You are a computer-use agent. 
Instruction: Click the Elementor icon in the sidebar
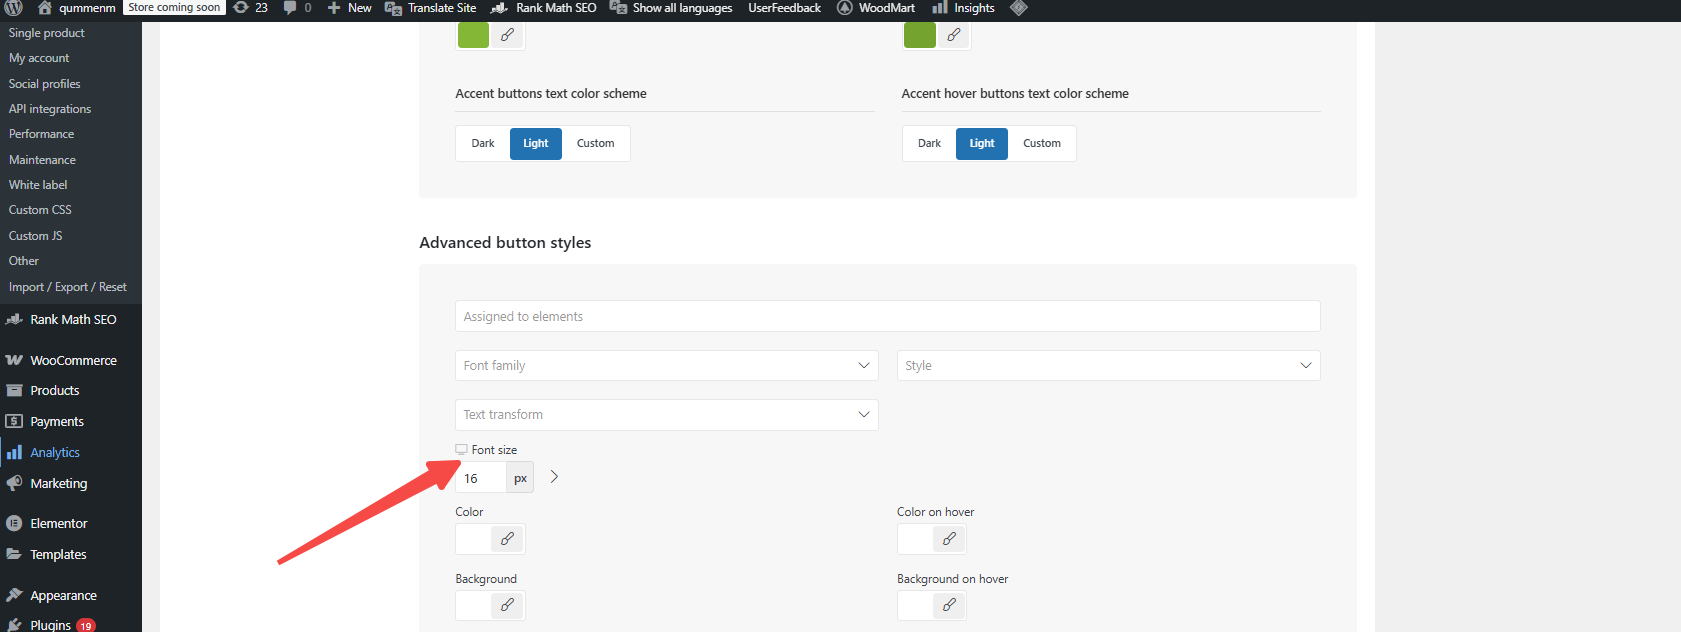[x=14, y=523]
